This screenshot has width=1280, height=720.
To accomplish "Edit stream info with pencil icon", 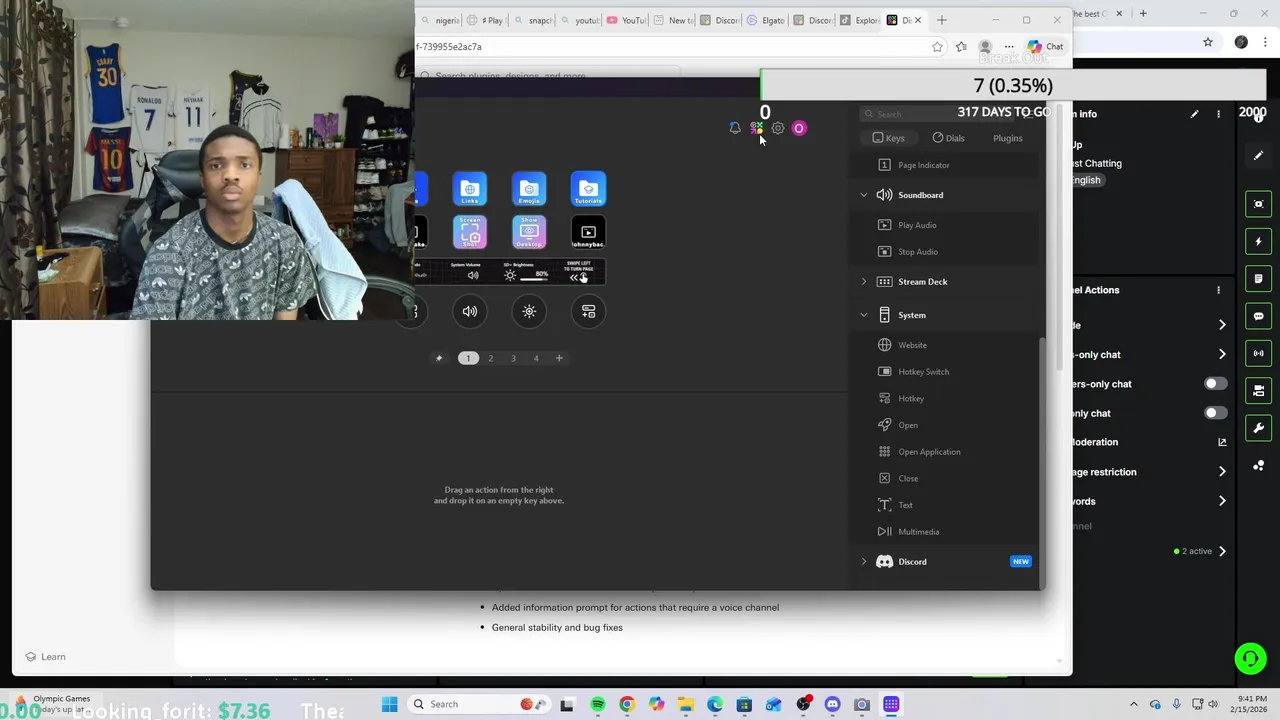I will click(1194, 114).
